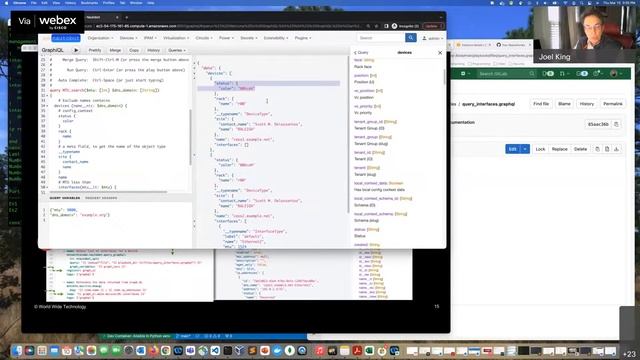
Task: Close the devices documentation panel
Action: 440,53
